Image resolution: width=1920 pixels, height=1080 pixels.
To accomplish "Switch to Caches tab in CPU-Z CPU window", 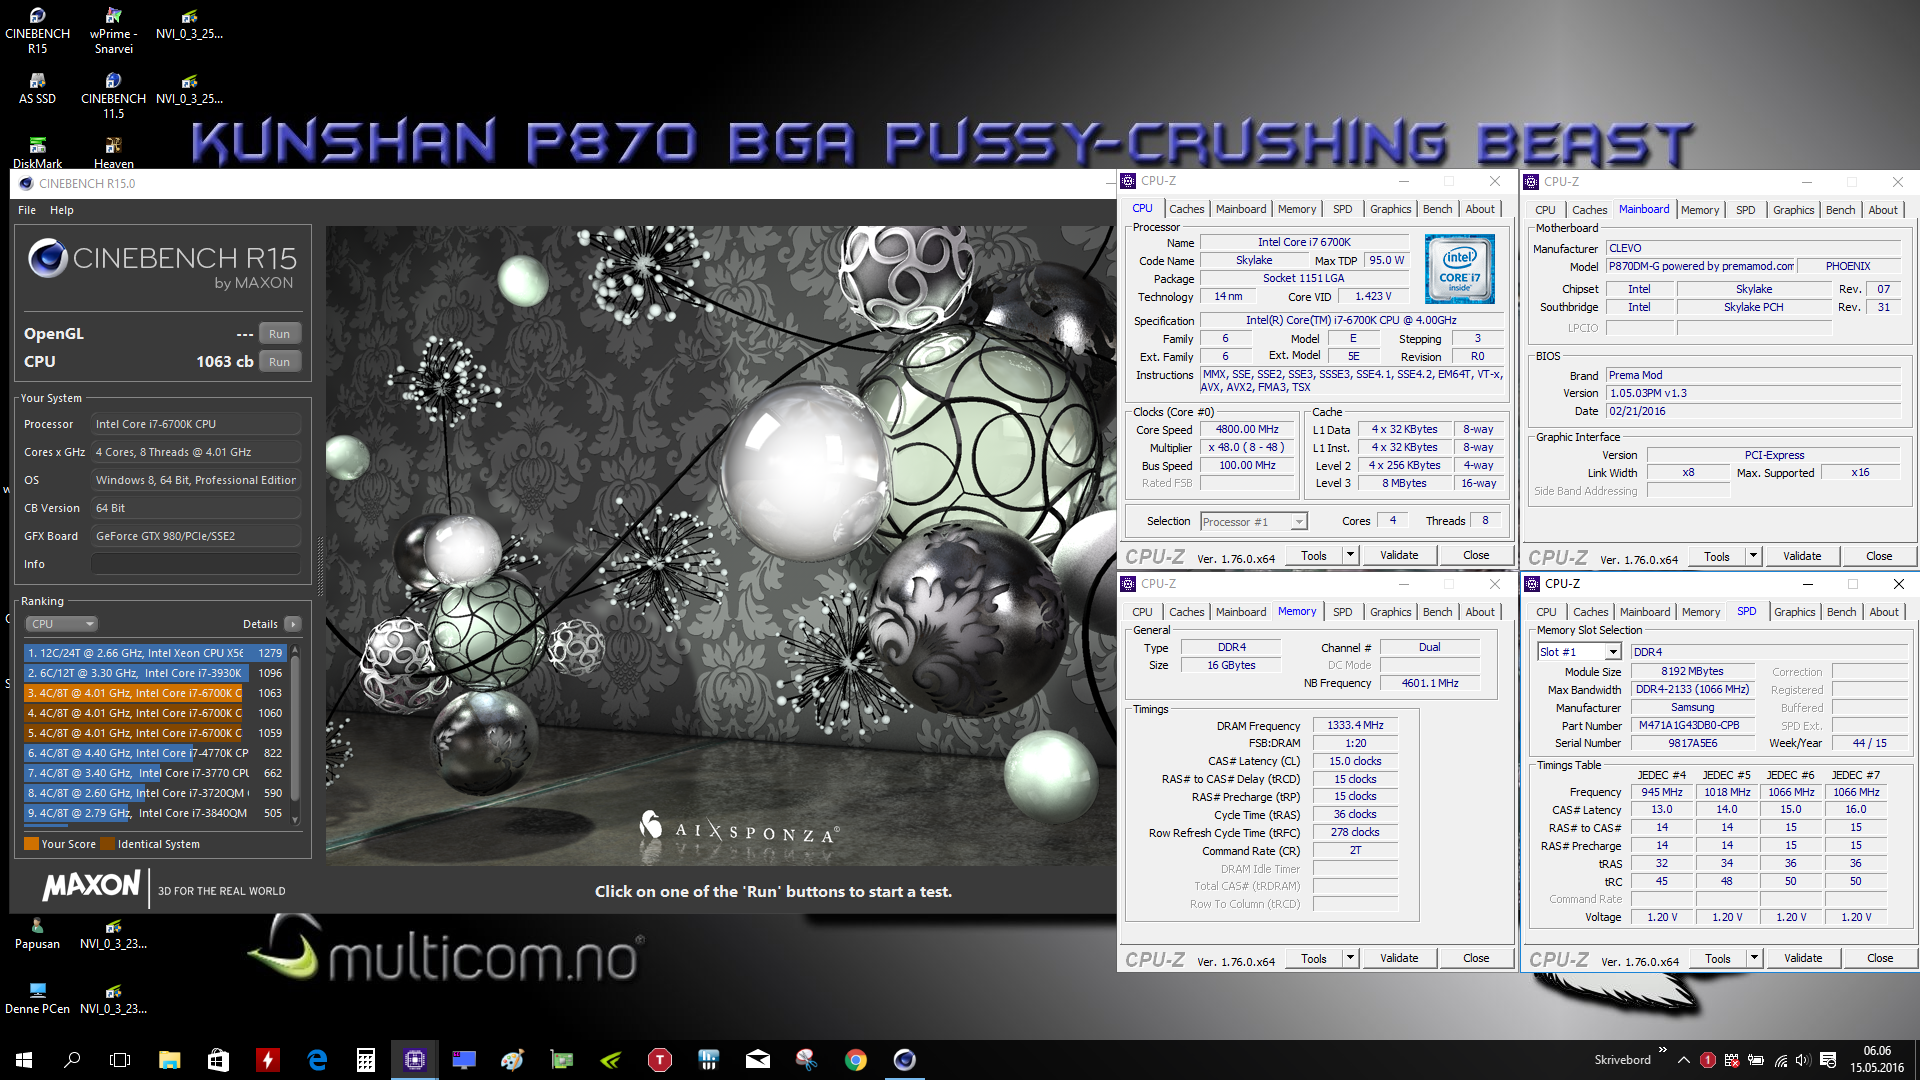I will click(1186, 209).
